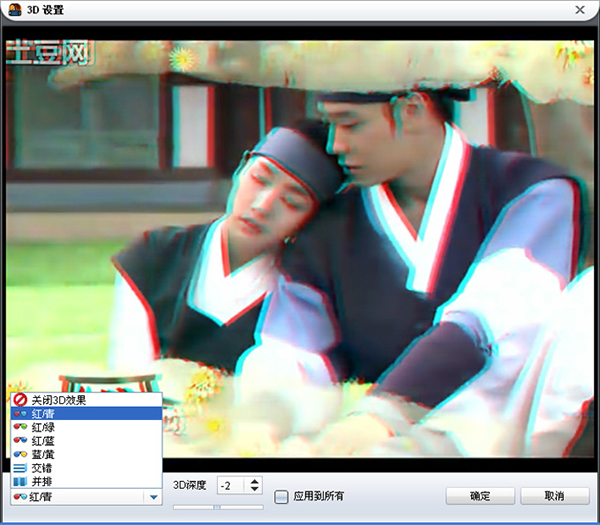The image size is (600, 525).
Task: Choose the 红/青 item in the dropdown list
Action: point(86,413)
